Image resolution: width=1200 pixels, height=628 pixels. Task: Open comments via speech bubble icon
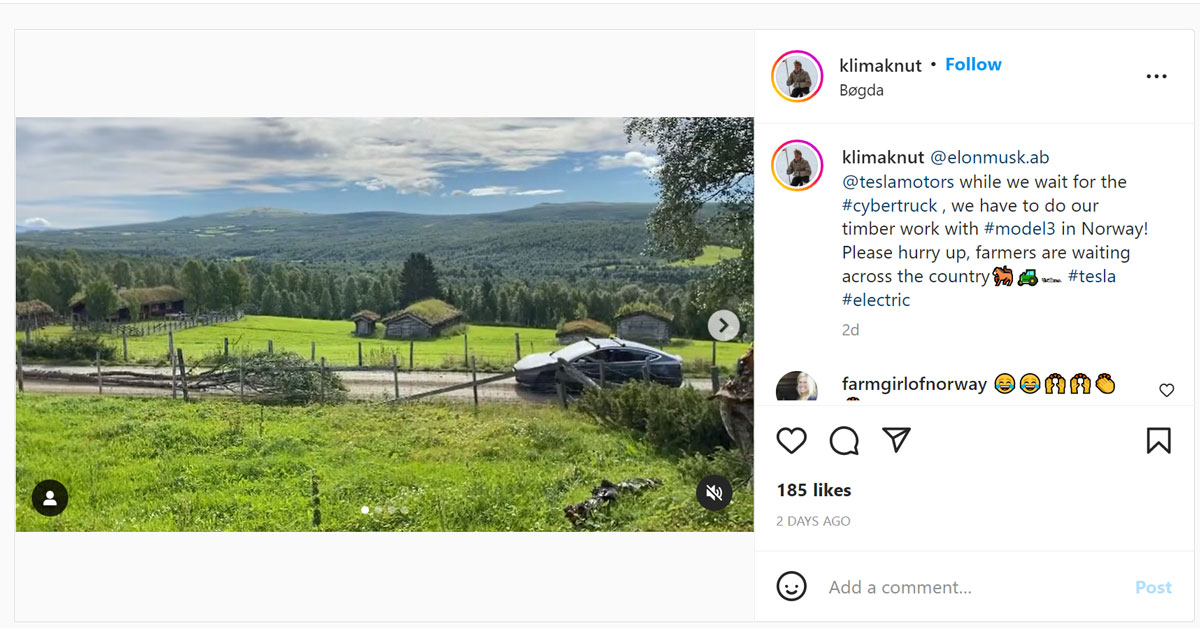[844, 441]
